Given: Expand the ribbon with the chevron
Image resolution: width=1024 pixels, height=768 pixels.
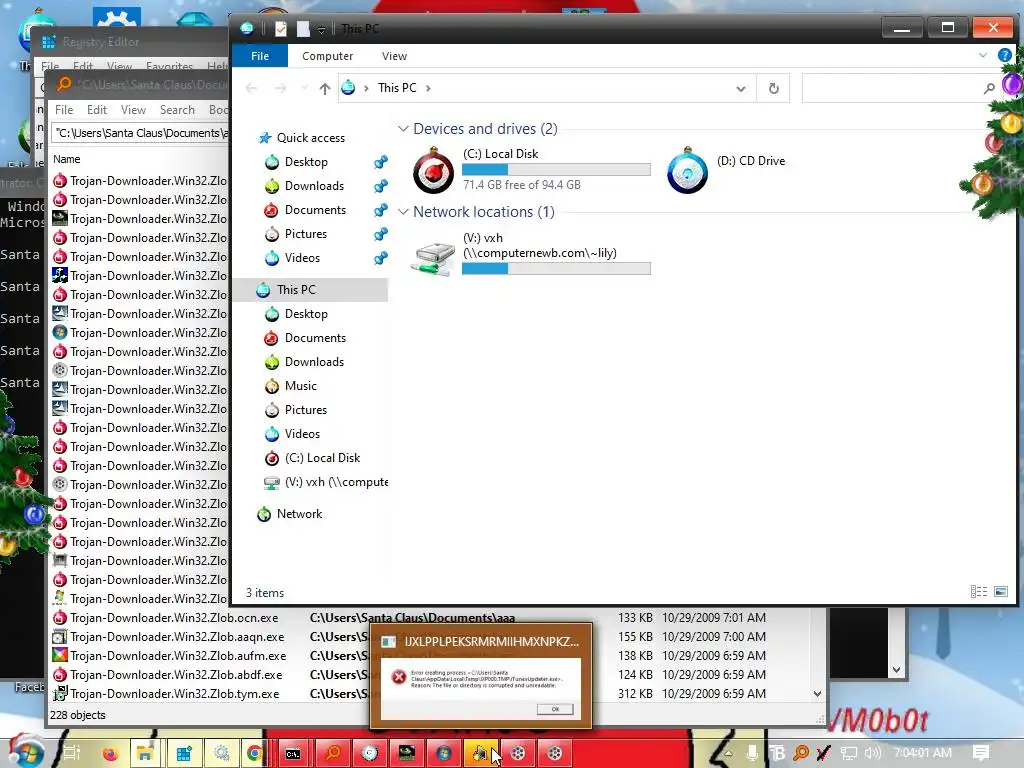Looking at the screenshot, I should click(x=983, y=56).
